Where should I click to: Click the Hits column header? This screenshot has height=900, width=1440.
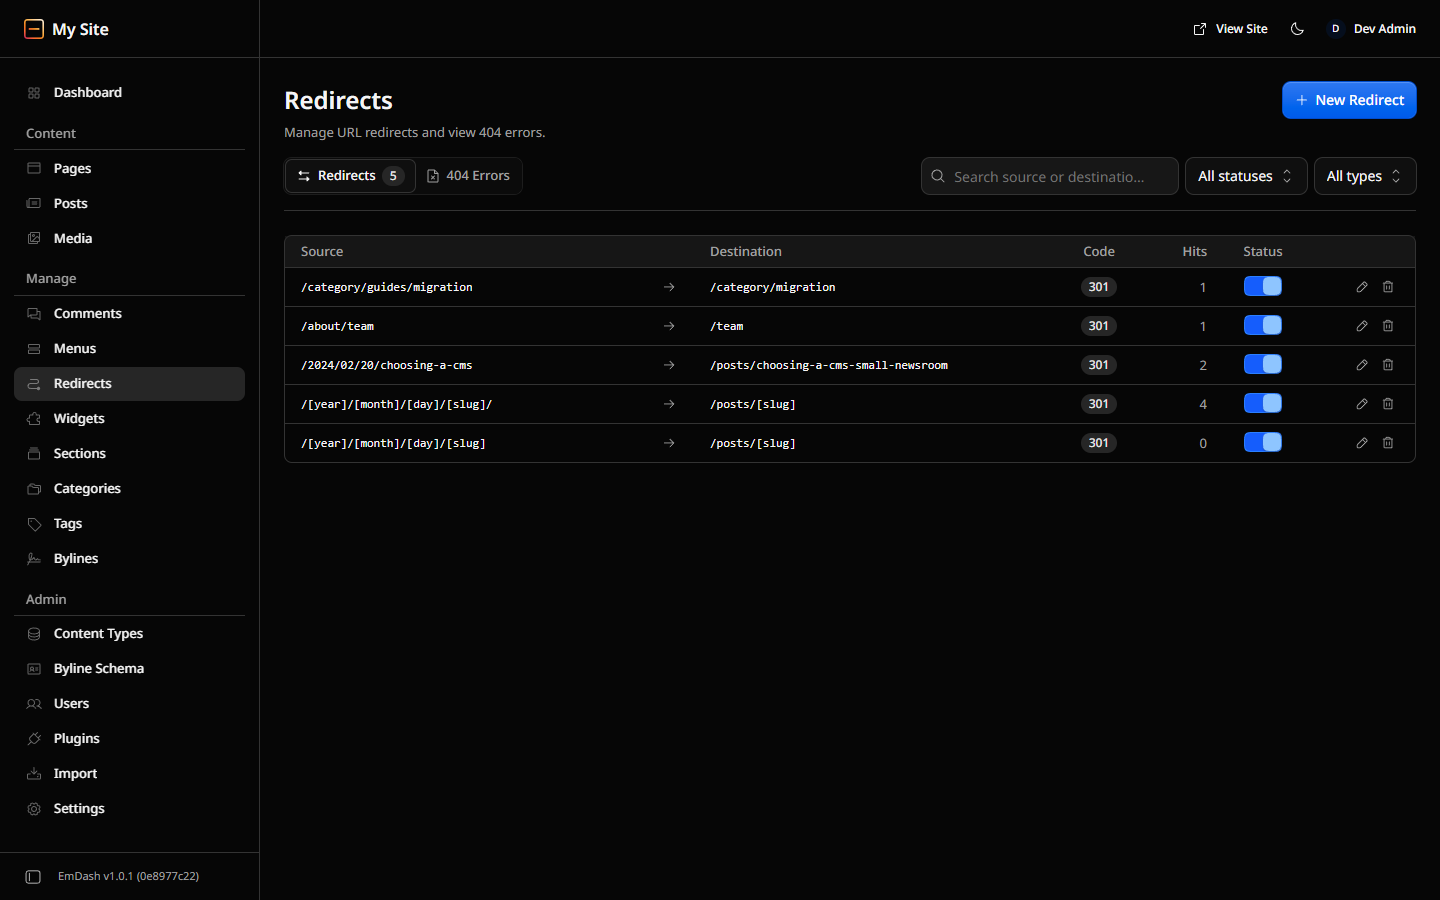tap(1194, 252)
